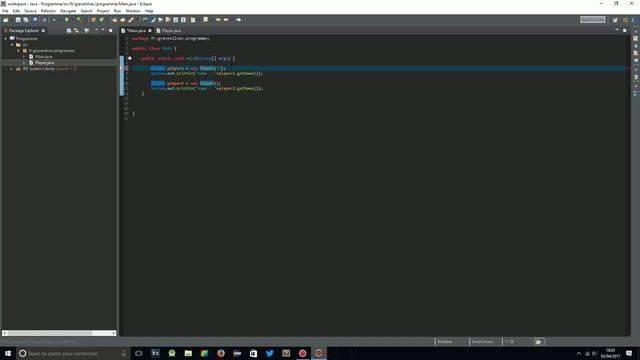Switch to the Player.java editor tab

pyautogui.click(x=169, y=31)
